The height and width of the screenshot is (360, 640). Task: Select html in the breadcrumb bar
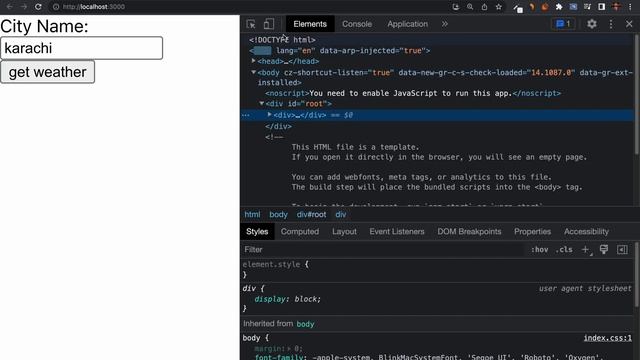click(x=252, y=214)
